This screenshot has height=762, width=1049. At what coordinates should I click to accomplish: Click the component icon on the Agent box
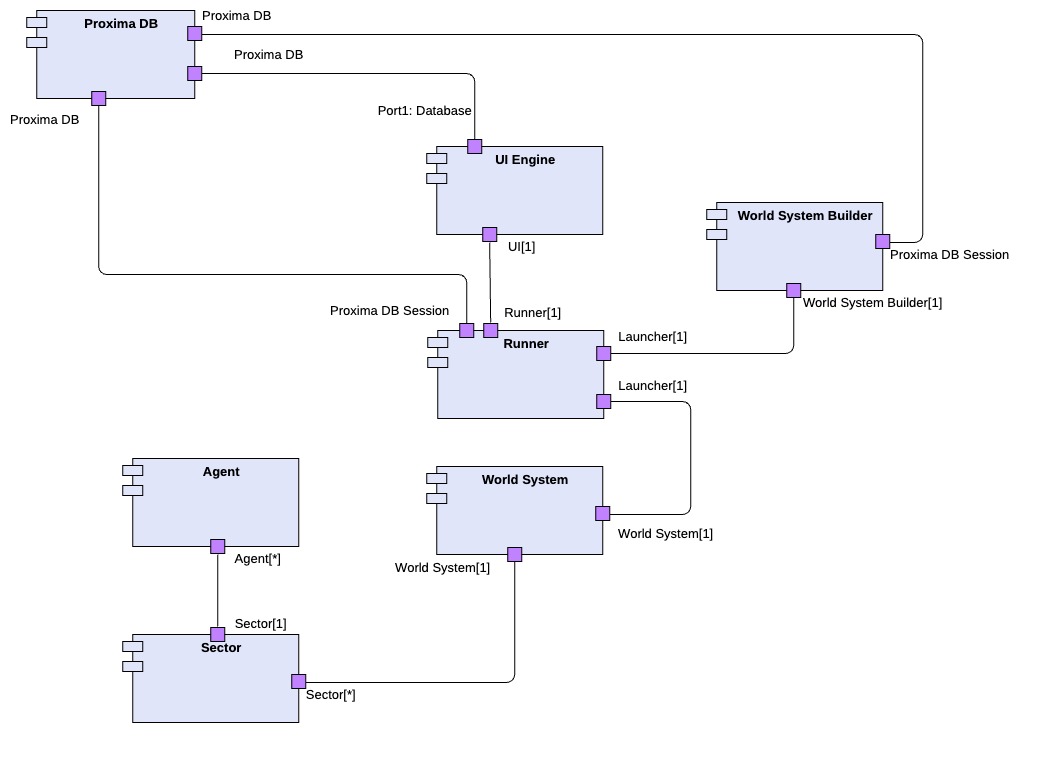point(132,480)
